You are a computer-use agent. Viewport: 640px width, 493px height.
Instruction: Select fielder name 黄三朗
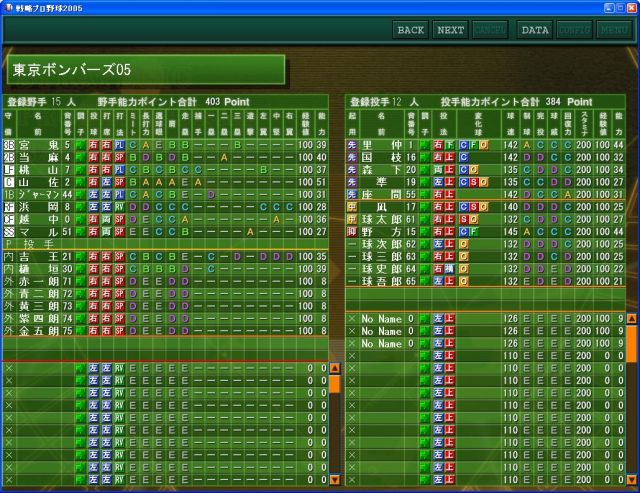38,306
